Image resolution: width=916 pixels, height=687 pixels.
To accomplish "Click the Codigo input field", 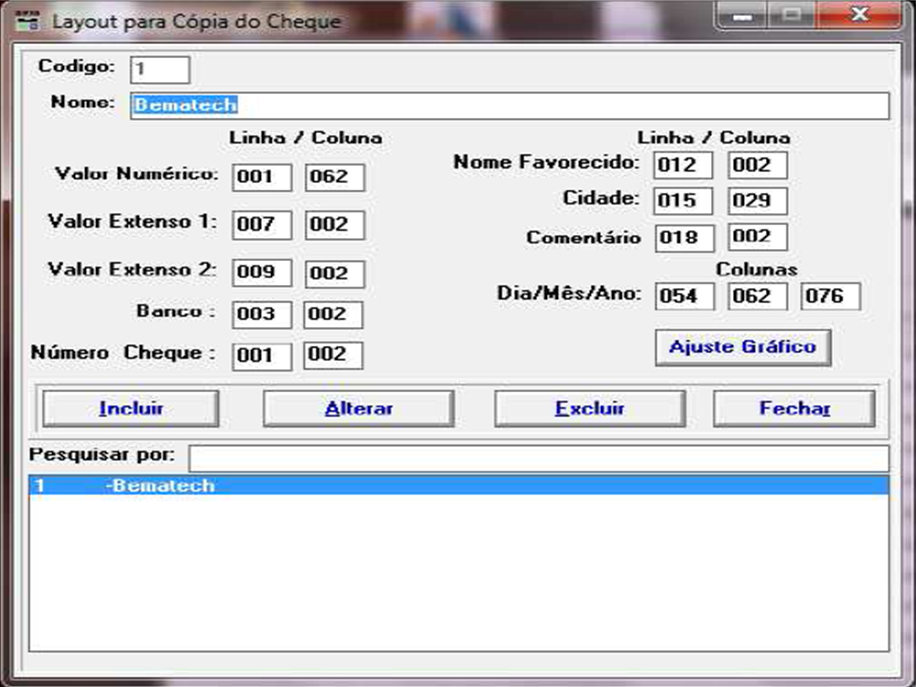I will pos(160,70).
